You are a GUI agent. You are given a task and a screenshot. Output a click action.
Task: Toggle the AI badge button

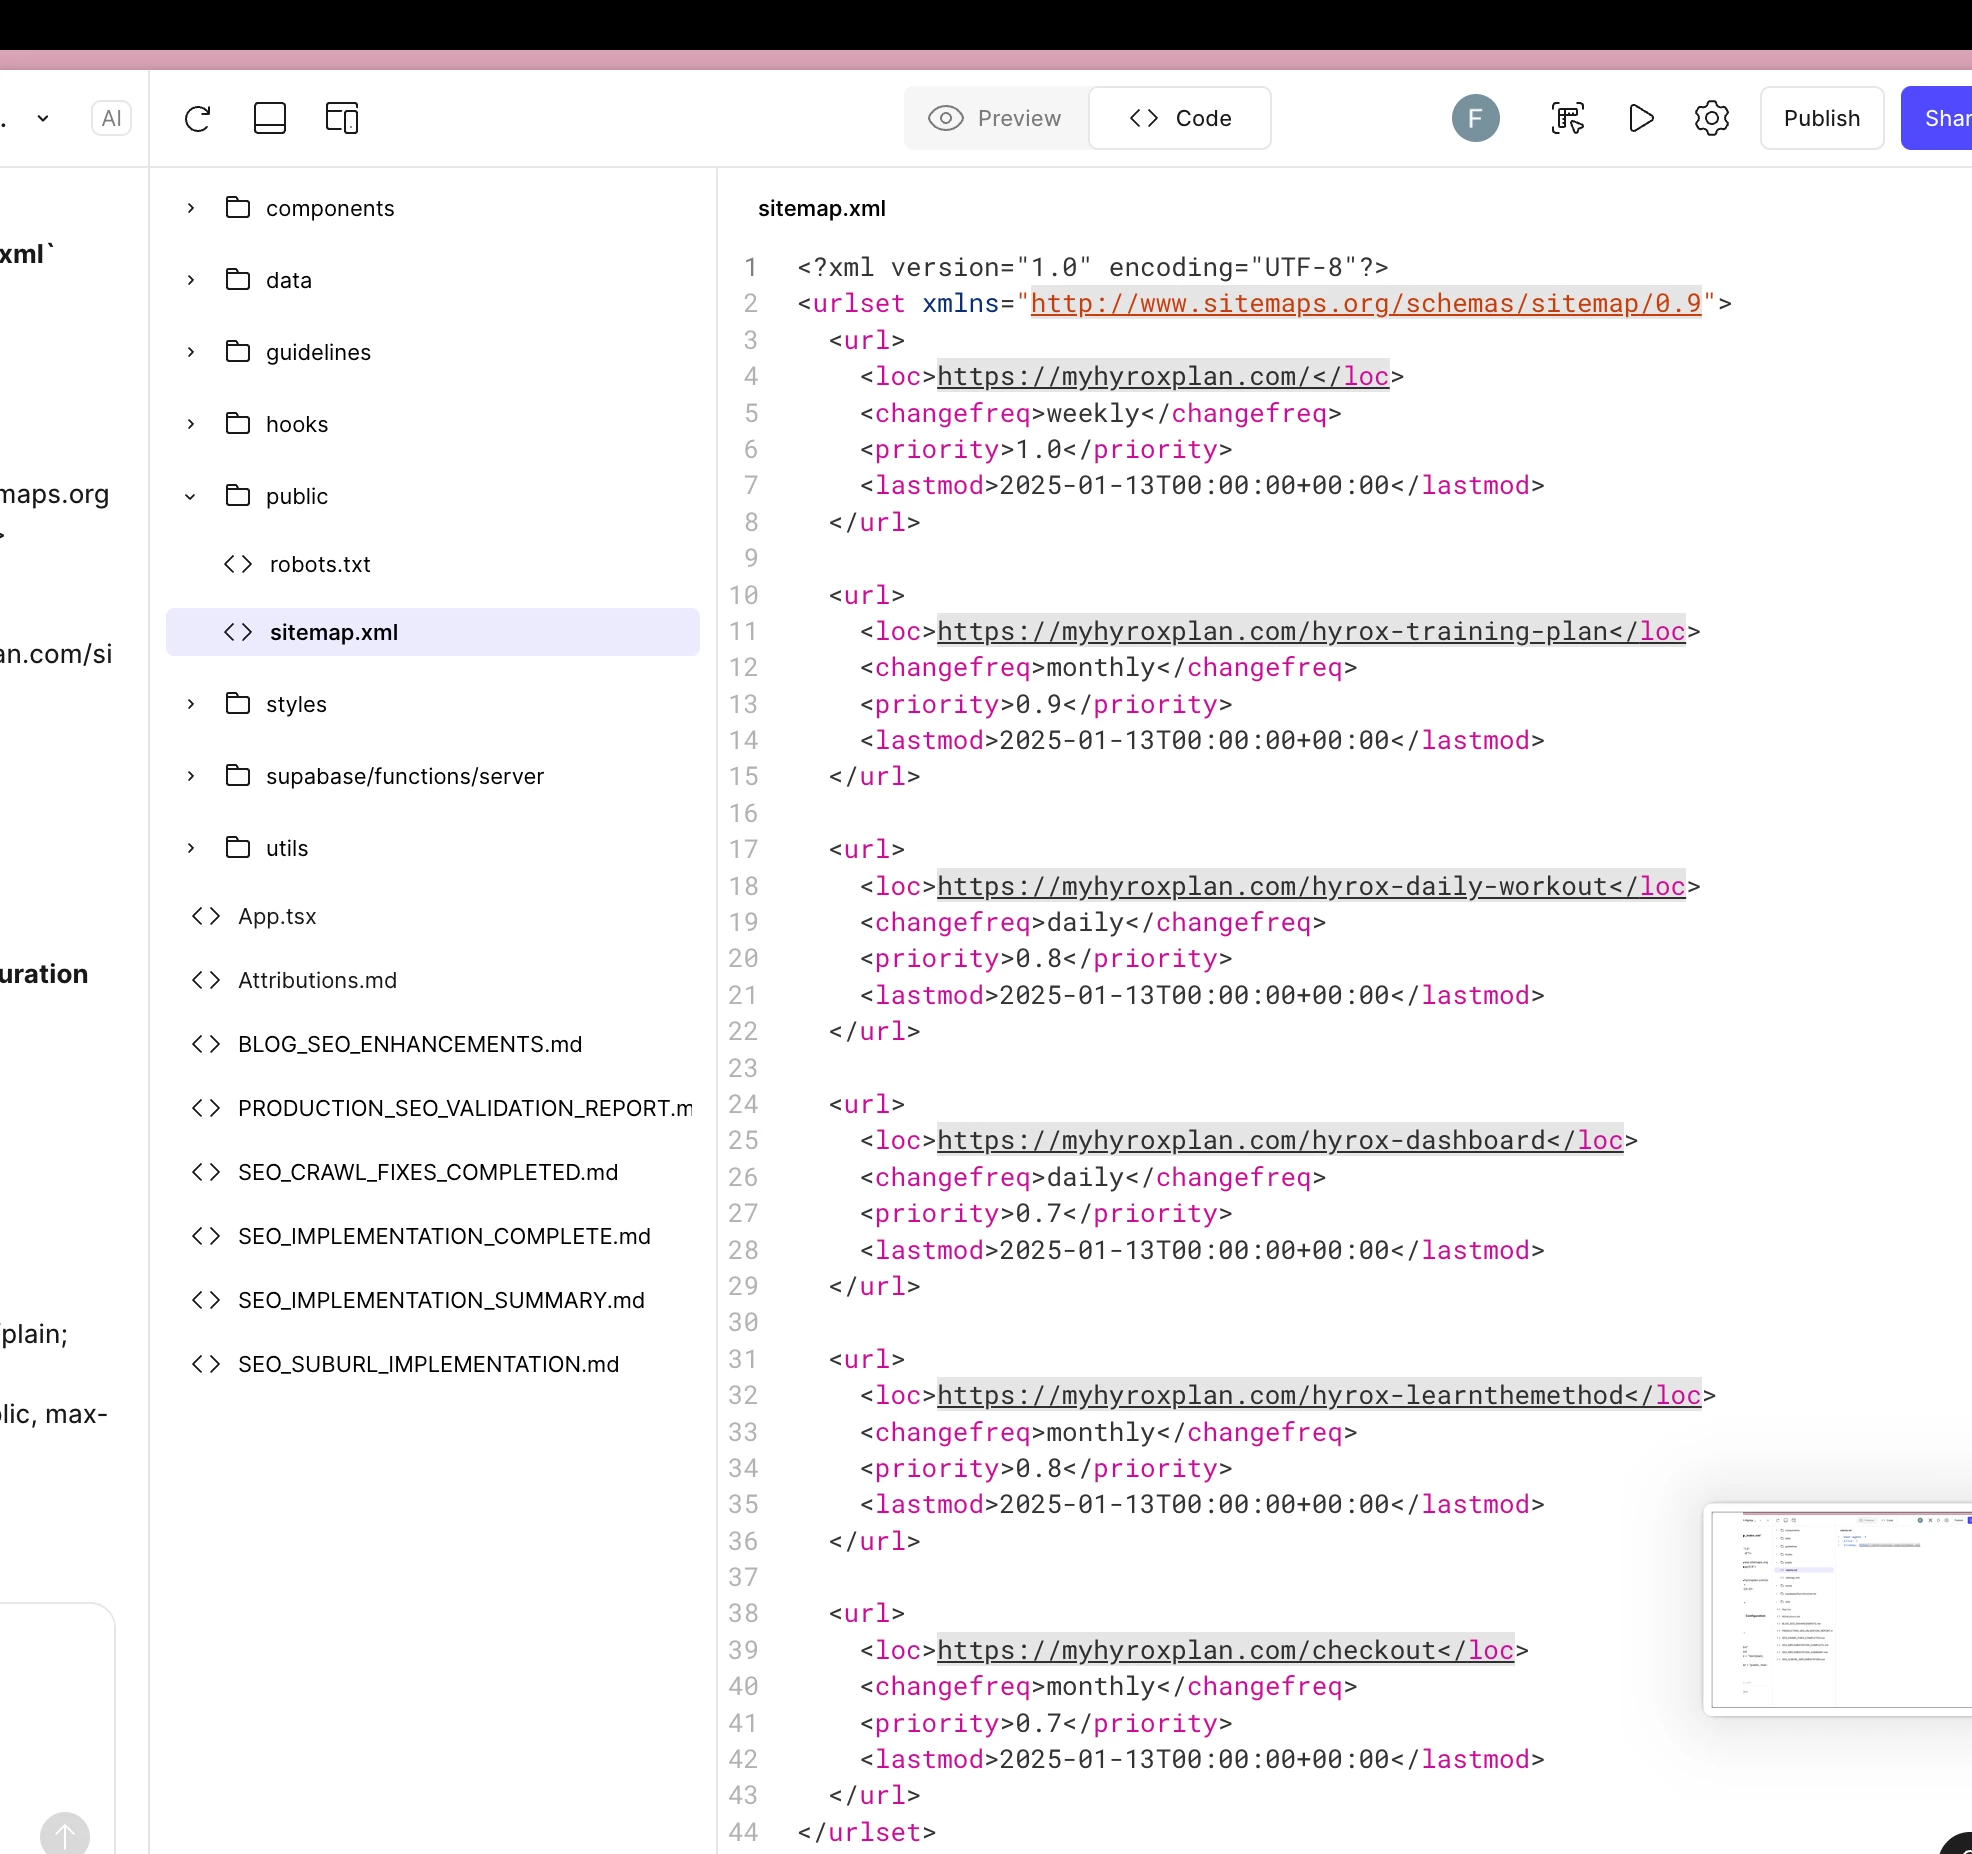111,119
